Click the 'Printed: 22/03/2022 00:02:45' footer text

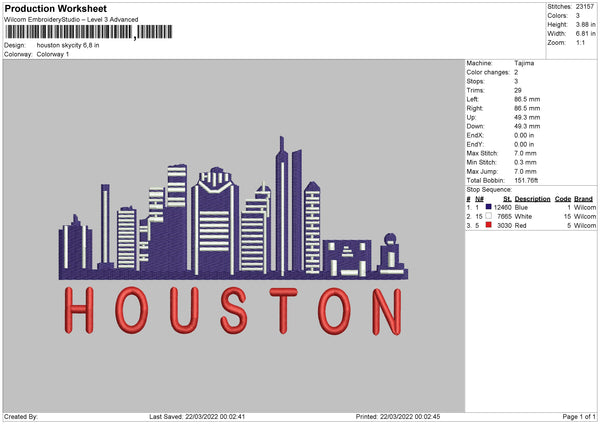coord(398,416)
